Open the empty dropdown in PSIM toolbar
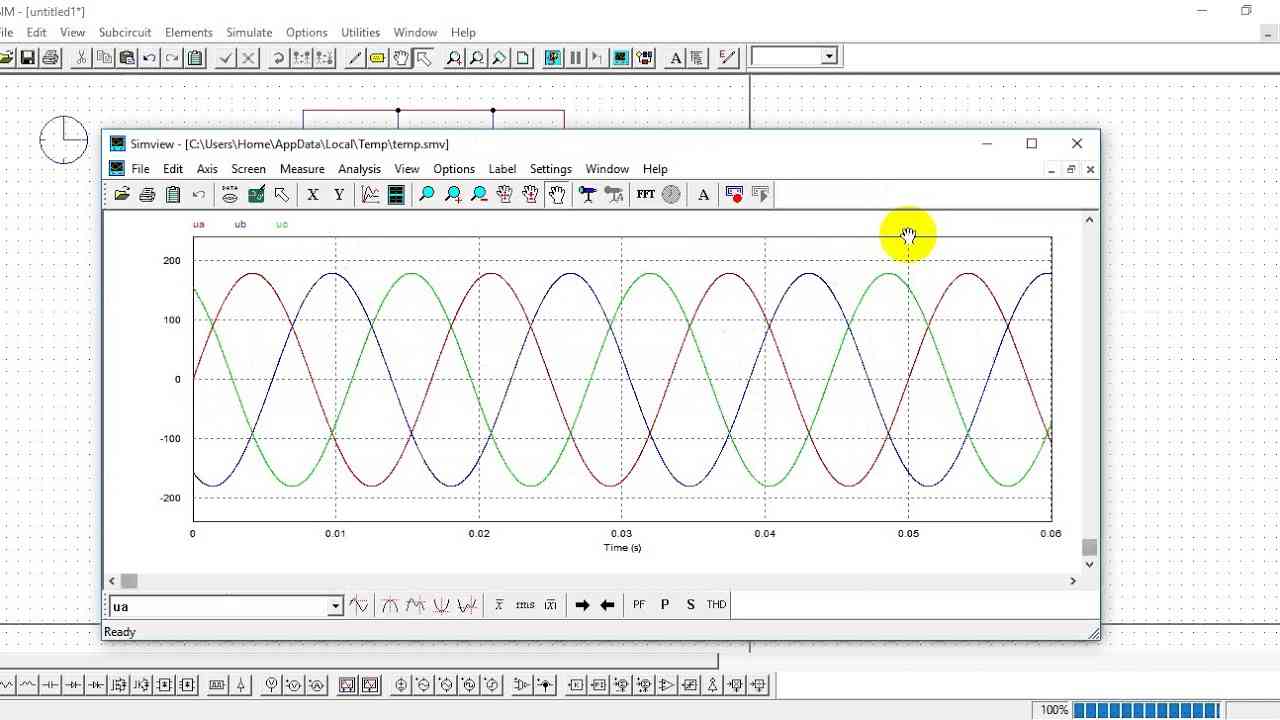Image resolution: width=1280 pixels, height=720 pixels. click(829, 57)
